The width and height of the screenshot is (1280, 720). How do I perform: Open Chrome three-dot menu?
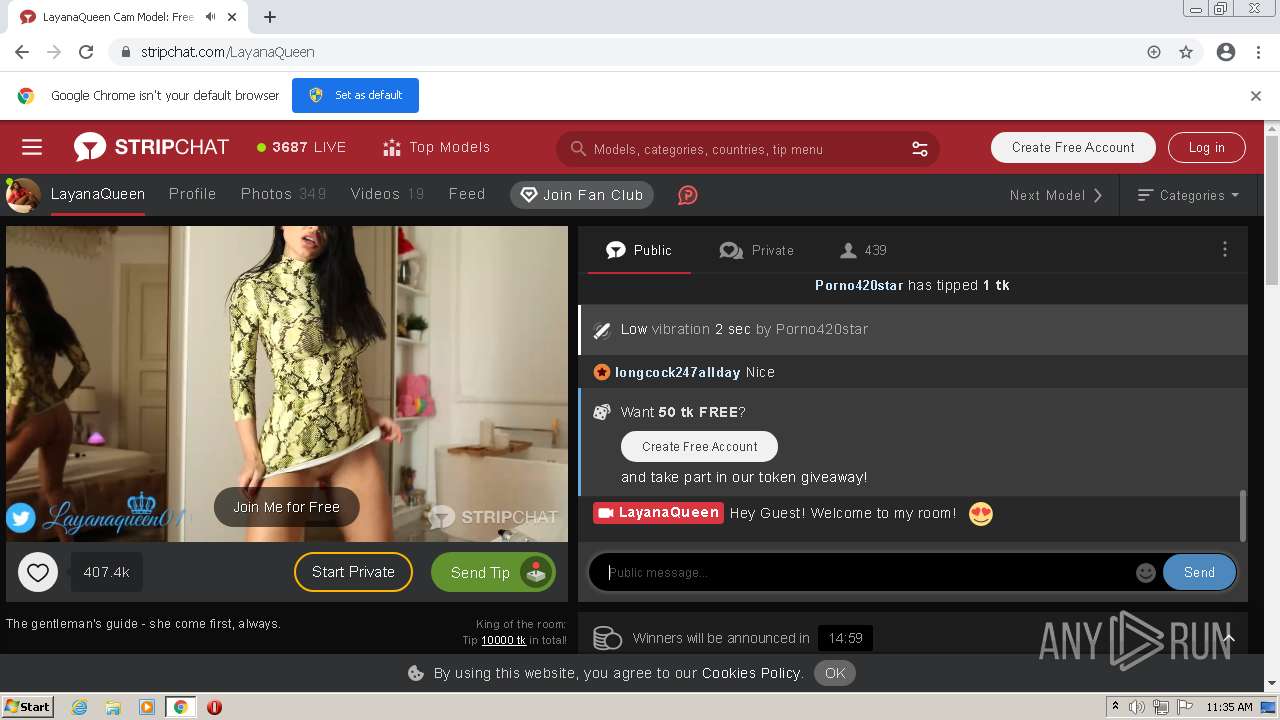click(1258, 52)
